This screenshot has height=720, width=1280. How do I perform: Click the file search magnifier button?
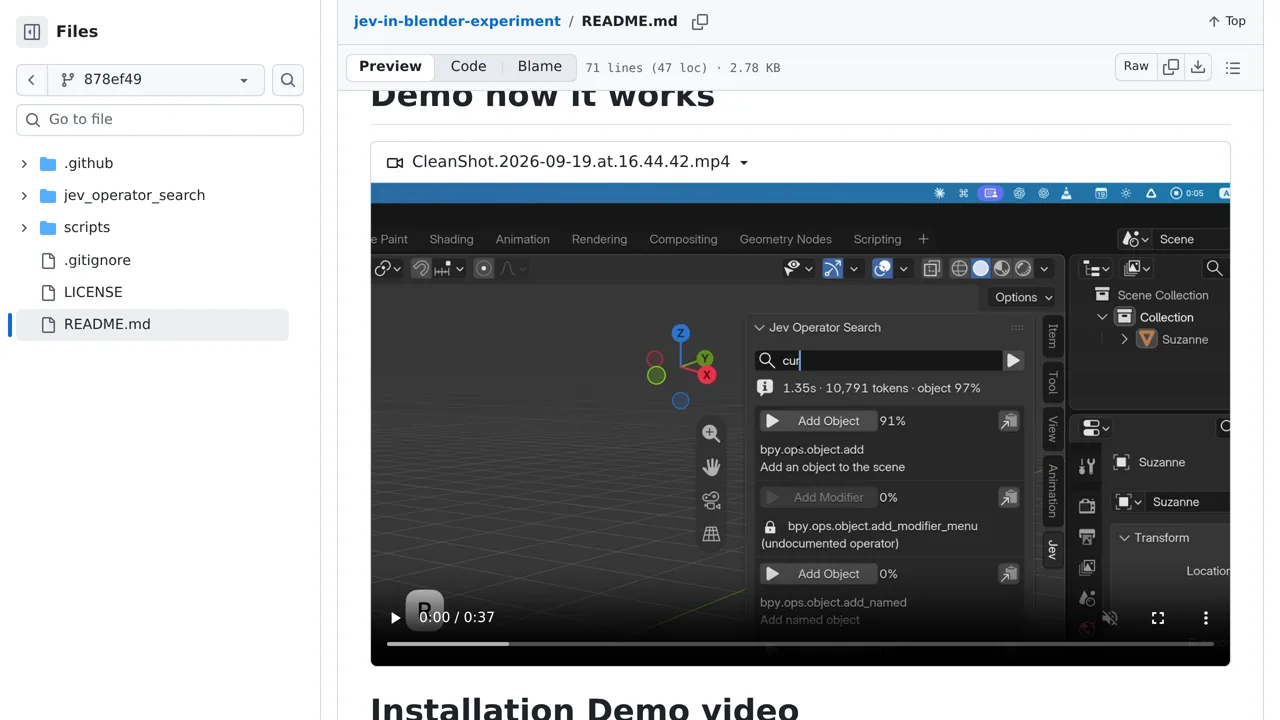(x=288, y=80)
